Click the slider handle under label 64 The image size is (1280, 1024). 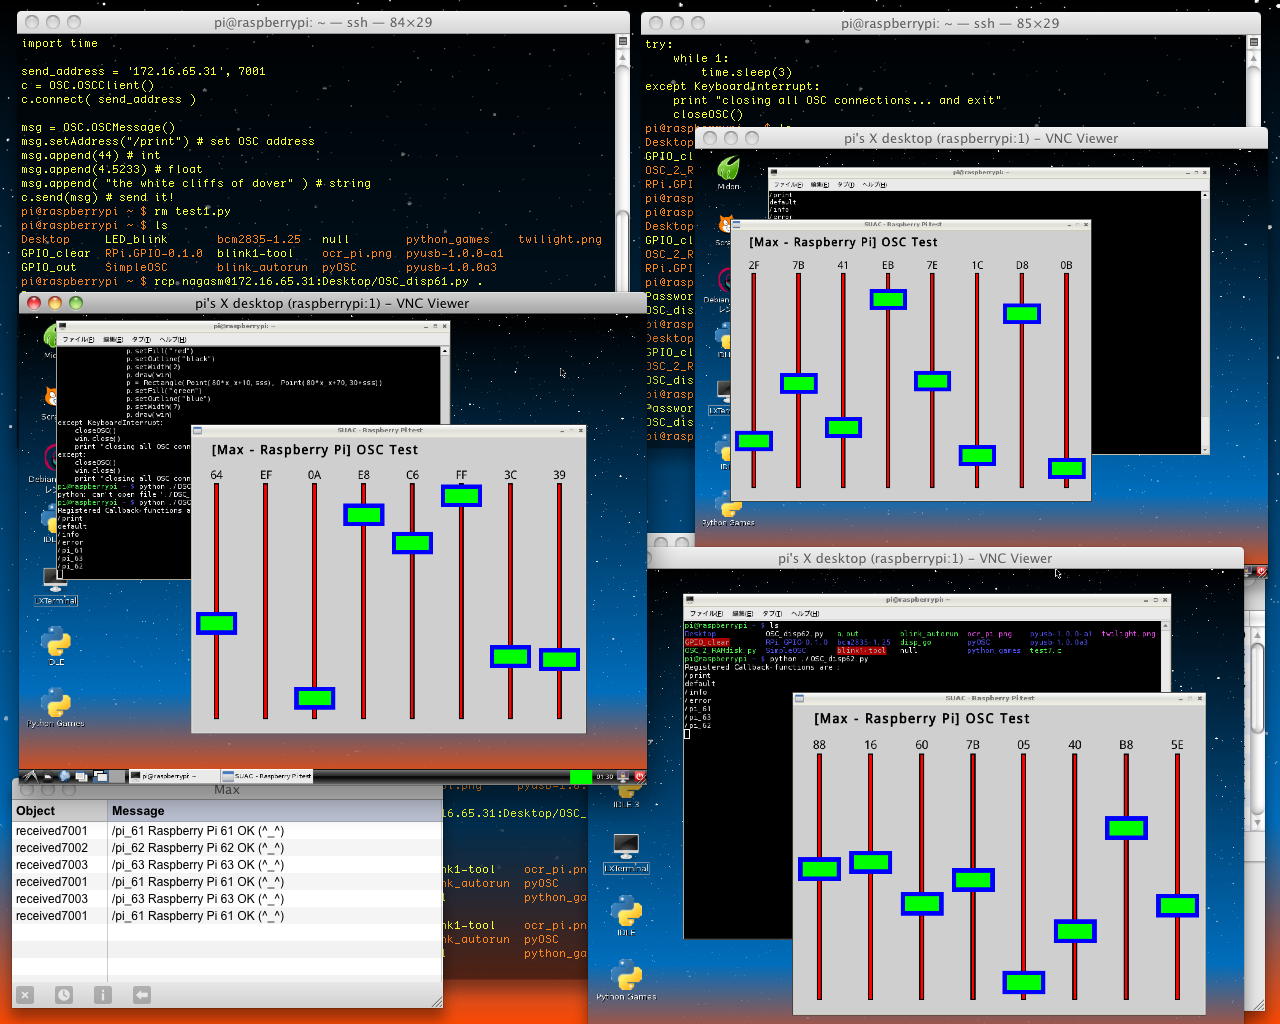pos(216,624)
